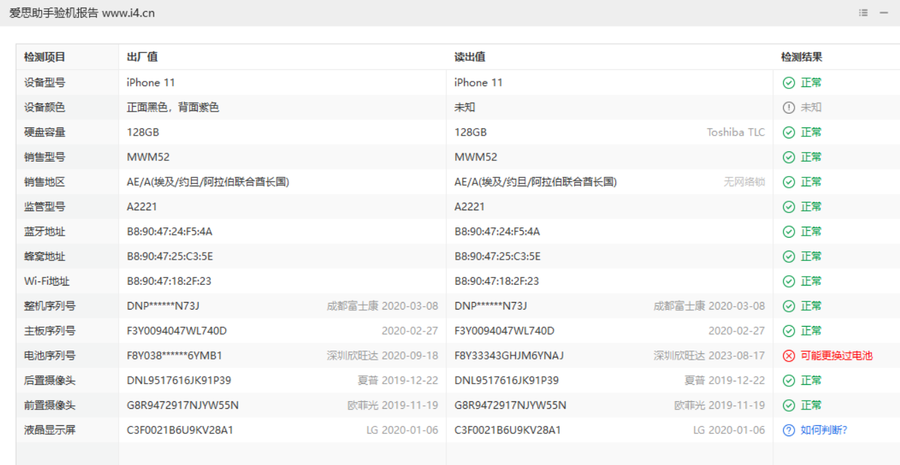The image size is (900, 465).
Task: Click the 主板序列号 row label
Action: coord(49,331)
